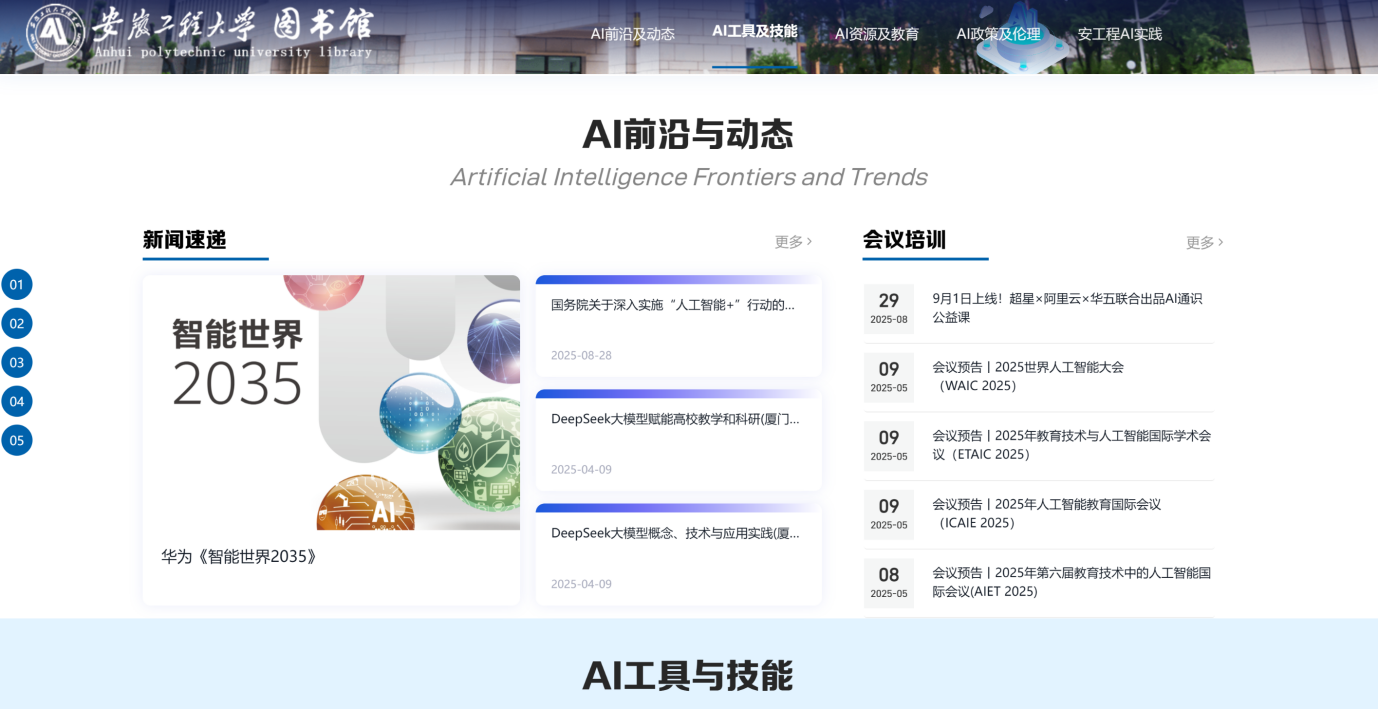
Task: Open the 安工程AI实践 menu item
Action: coord(1119,34)
